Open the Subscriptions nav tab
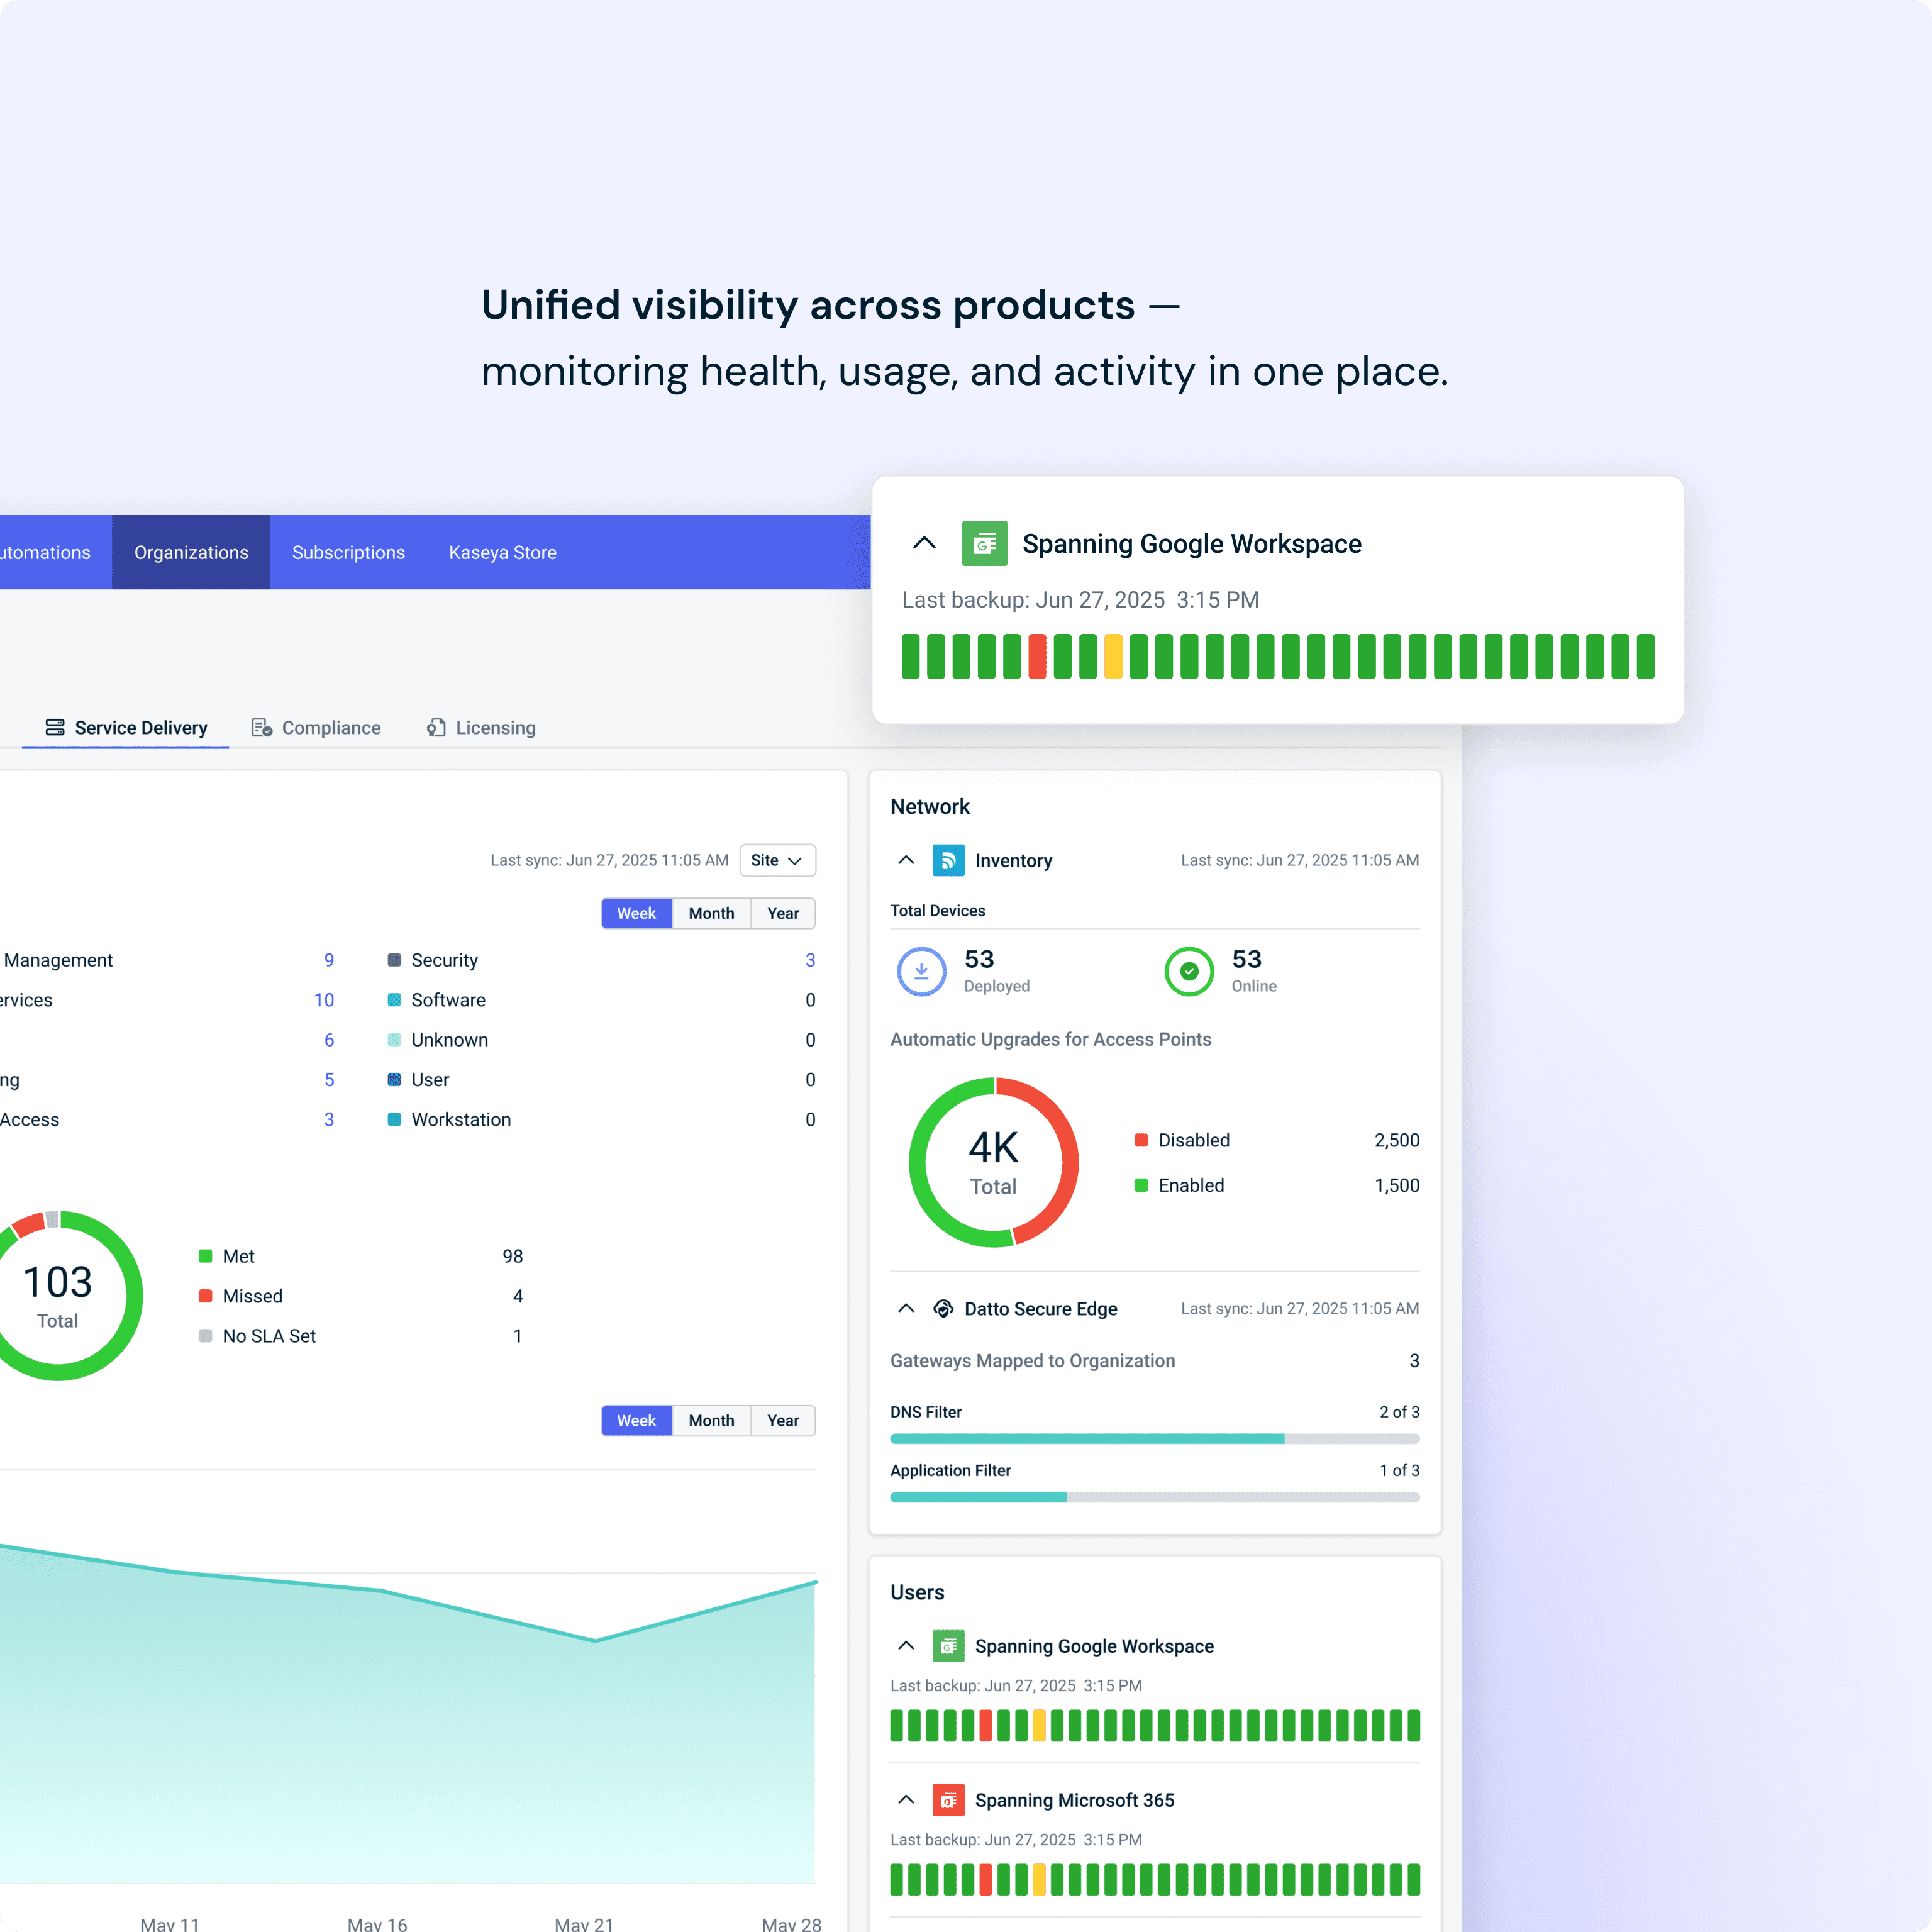The image size is (1932, 1932). click(348, 553)
